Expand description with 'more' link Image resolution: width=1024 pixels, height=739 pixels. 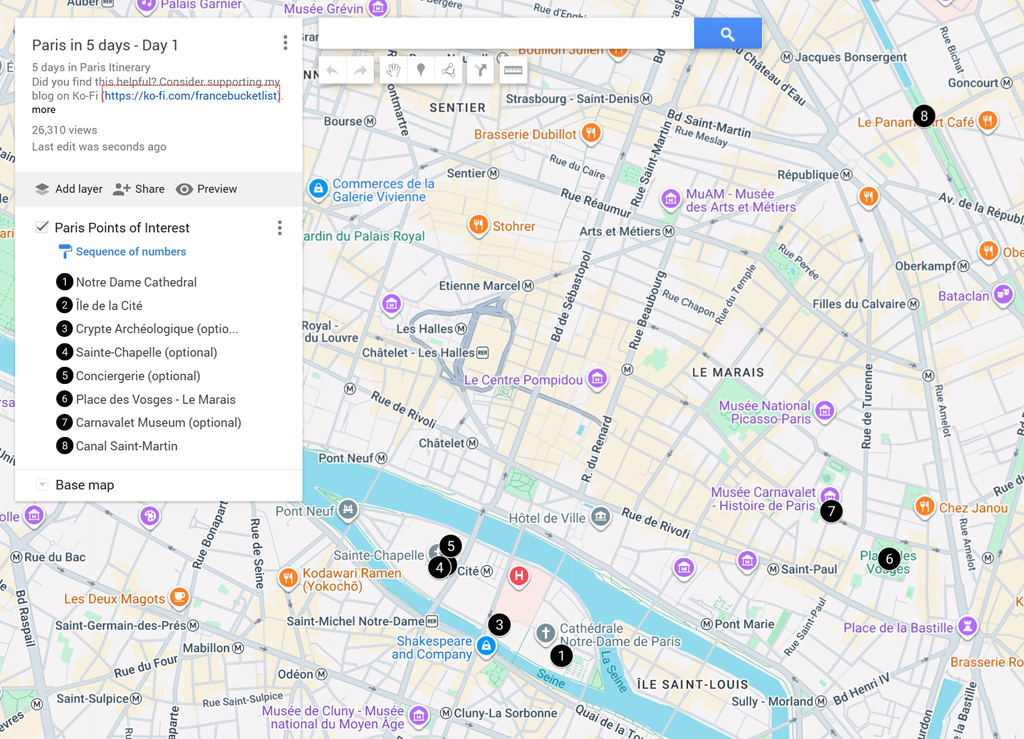pos(44,110)
